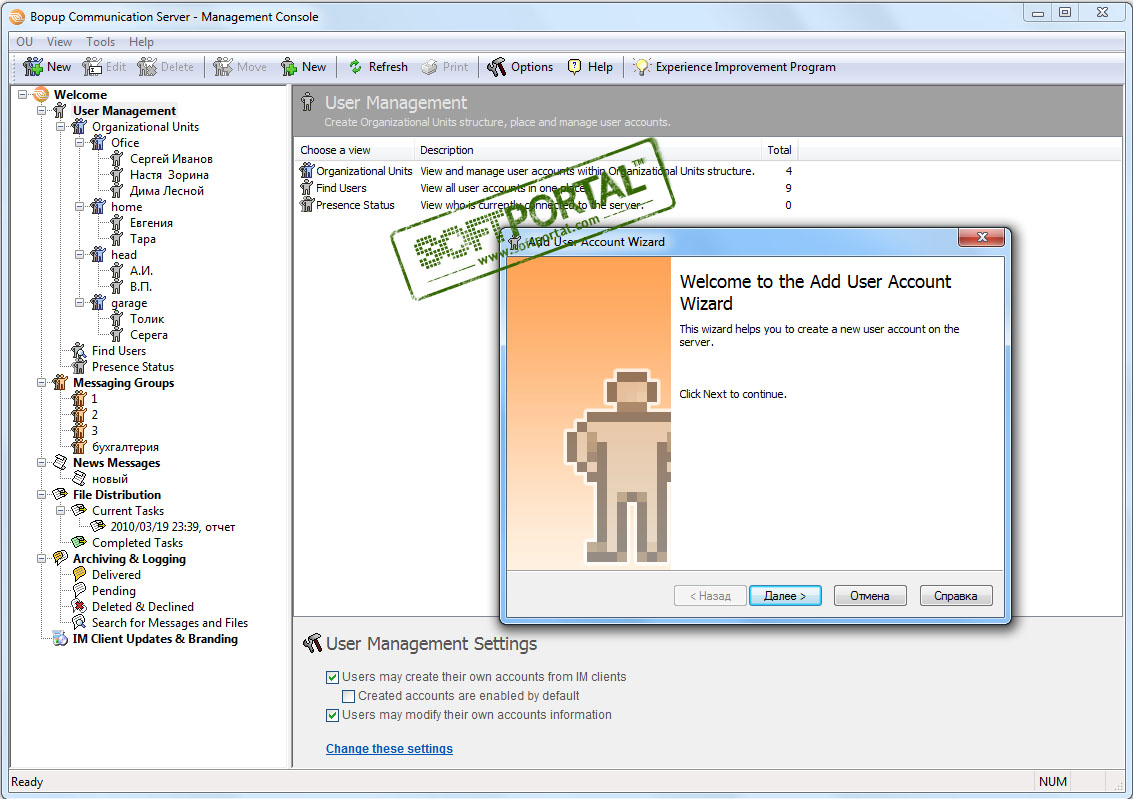Toggle users may create their own accounts
The height and width of the screenshot is (799, 1133).
tap(332, 677)
